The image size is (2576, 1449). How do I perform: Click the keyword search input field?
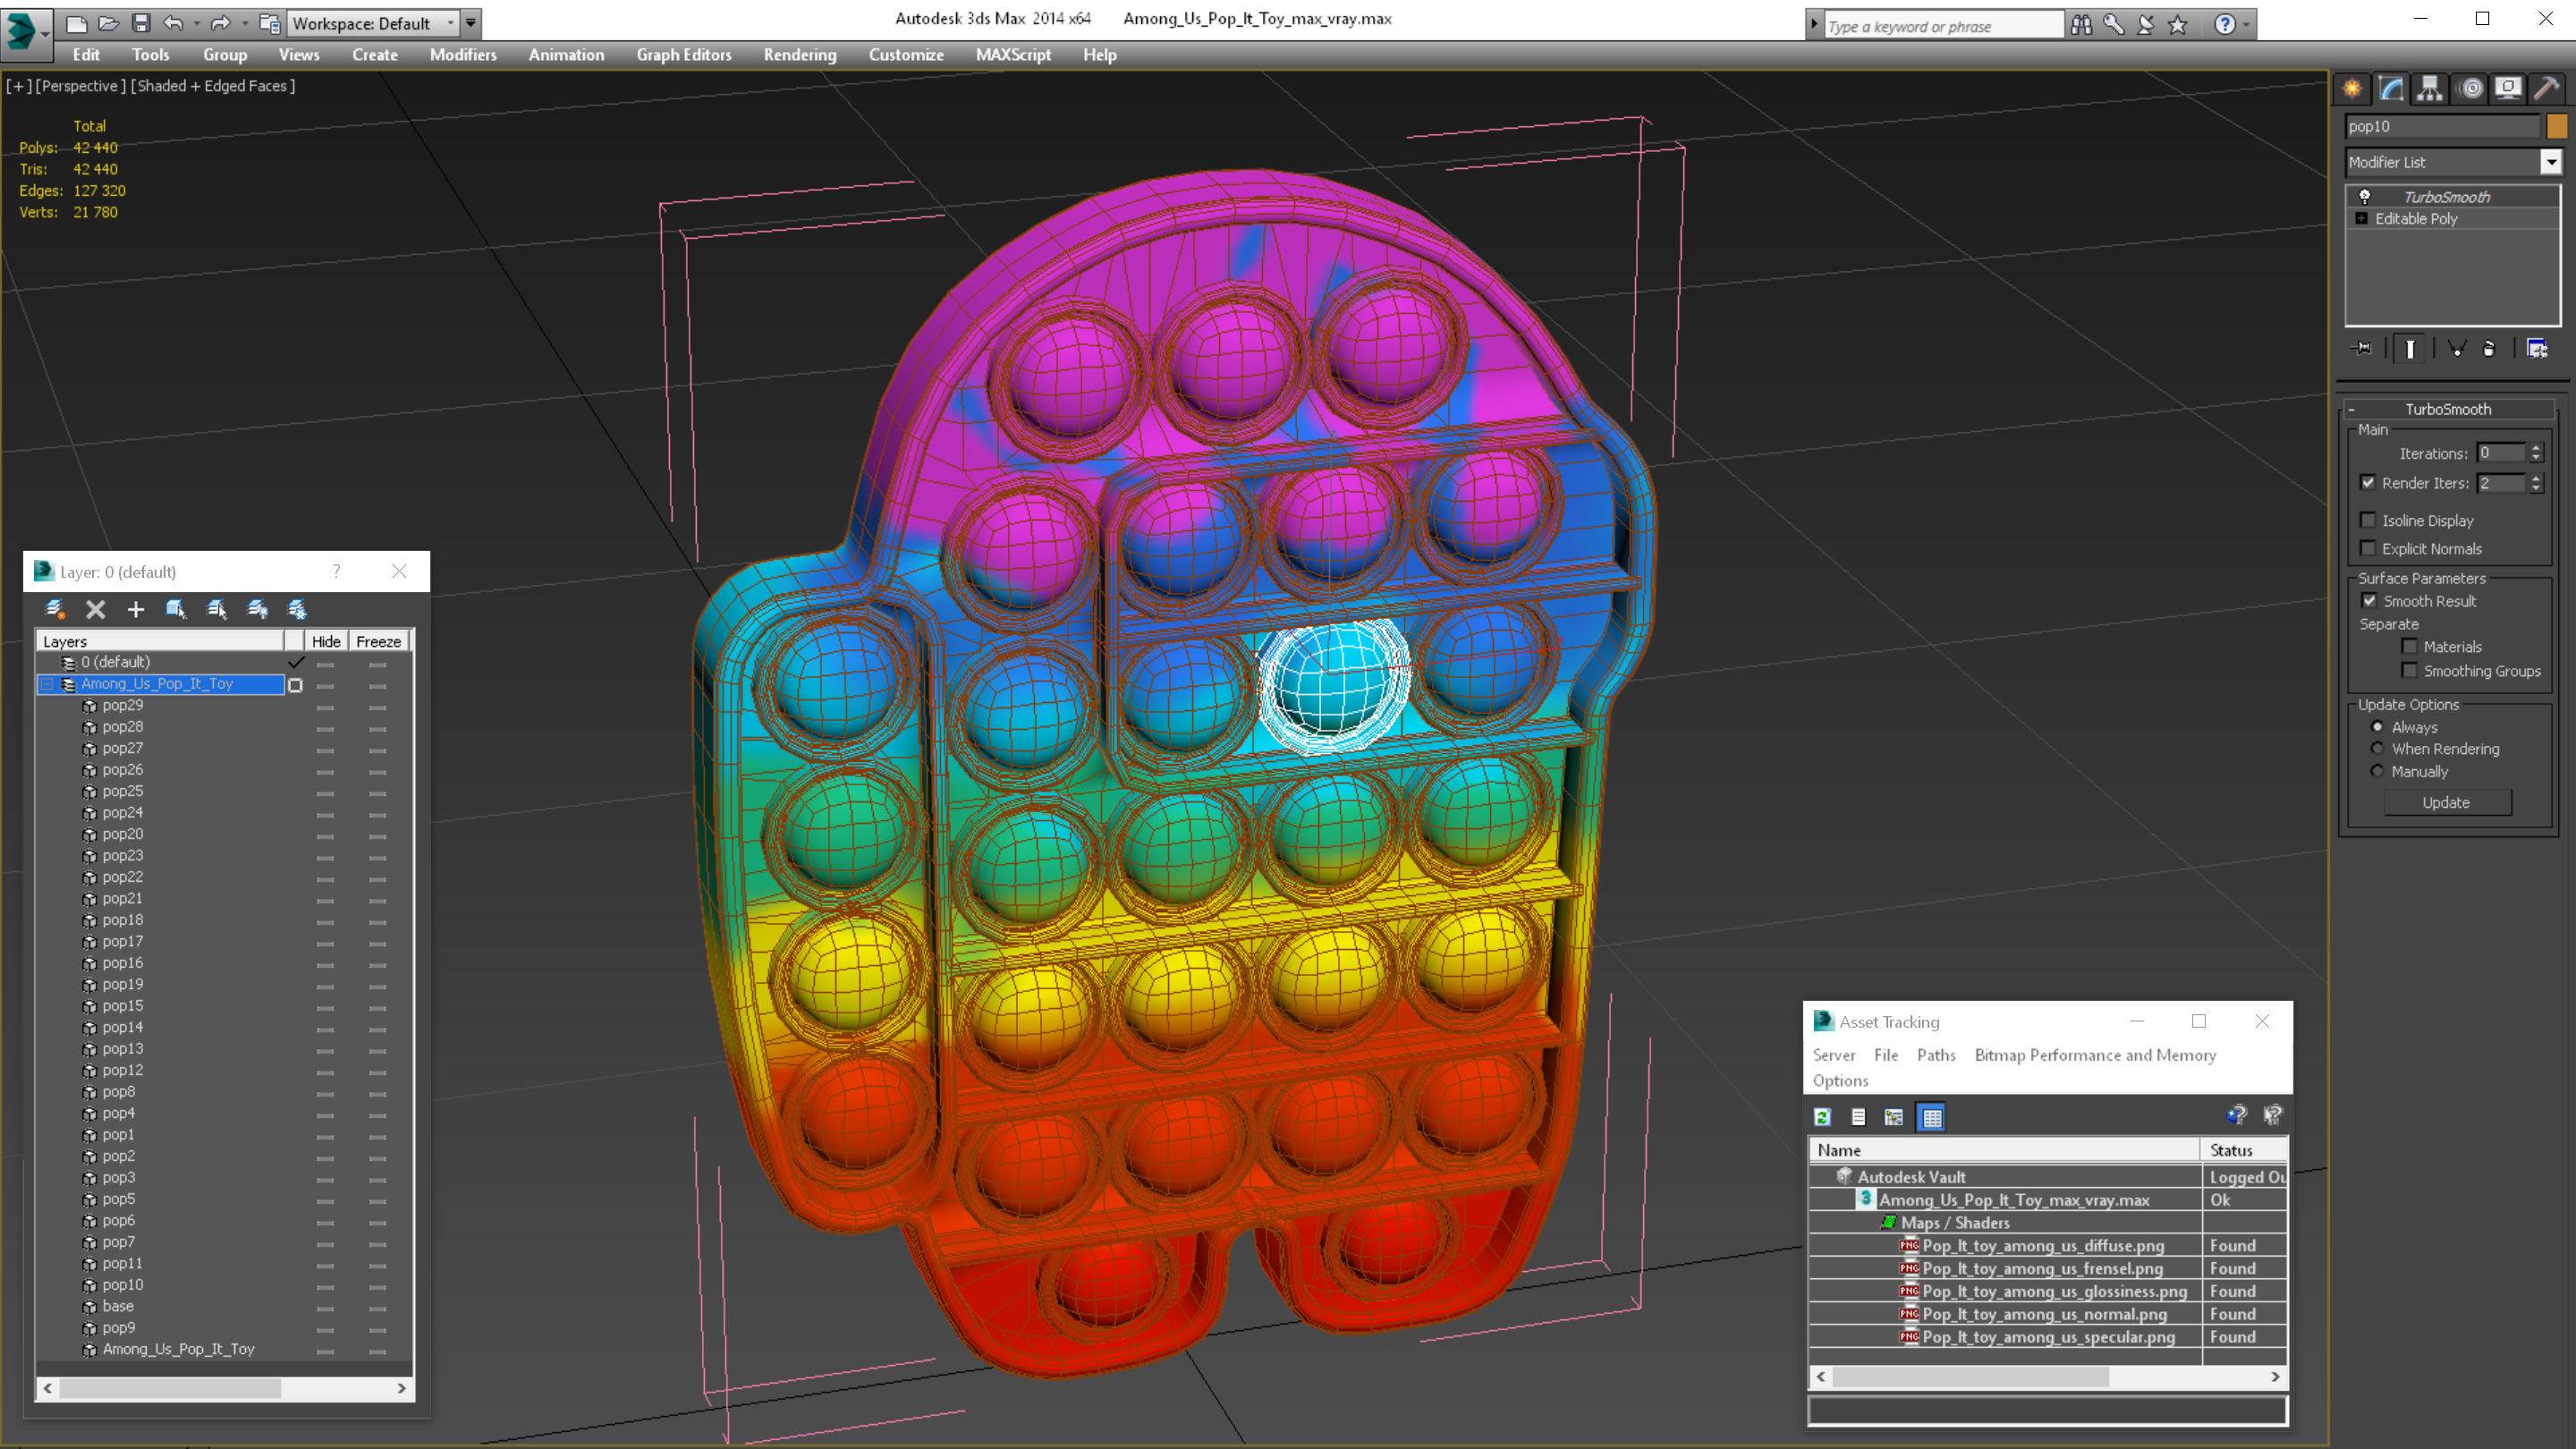pyautogui.click(x=1943, y=26)
